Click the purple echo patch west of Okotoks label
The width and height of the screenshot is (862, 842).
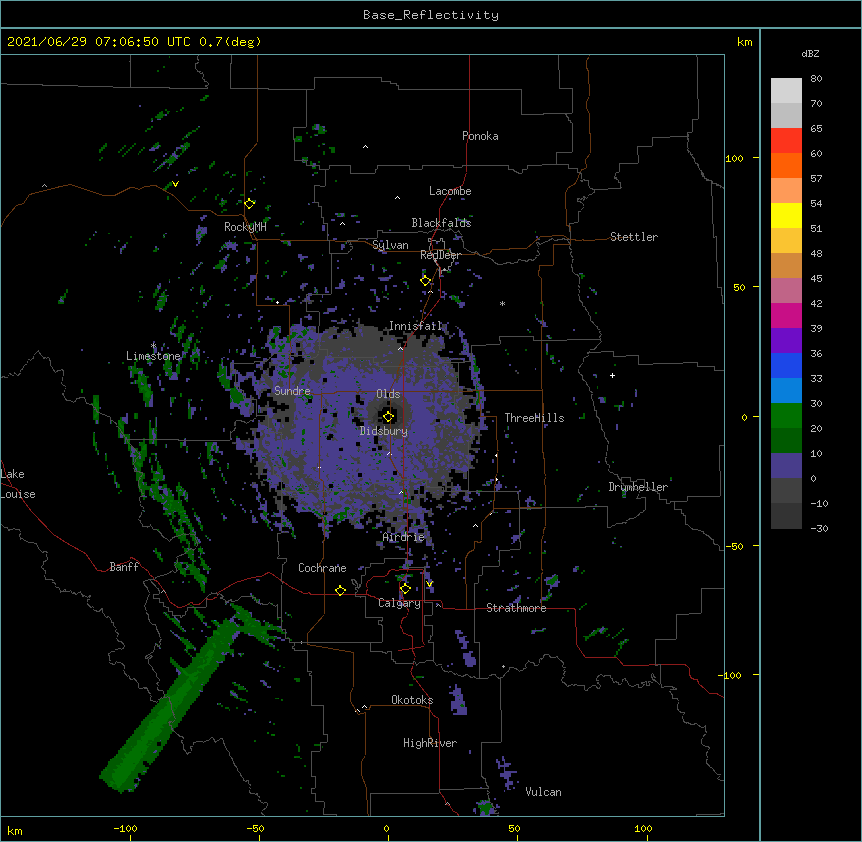458,700
